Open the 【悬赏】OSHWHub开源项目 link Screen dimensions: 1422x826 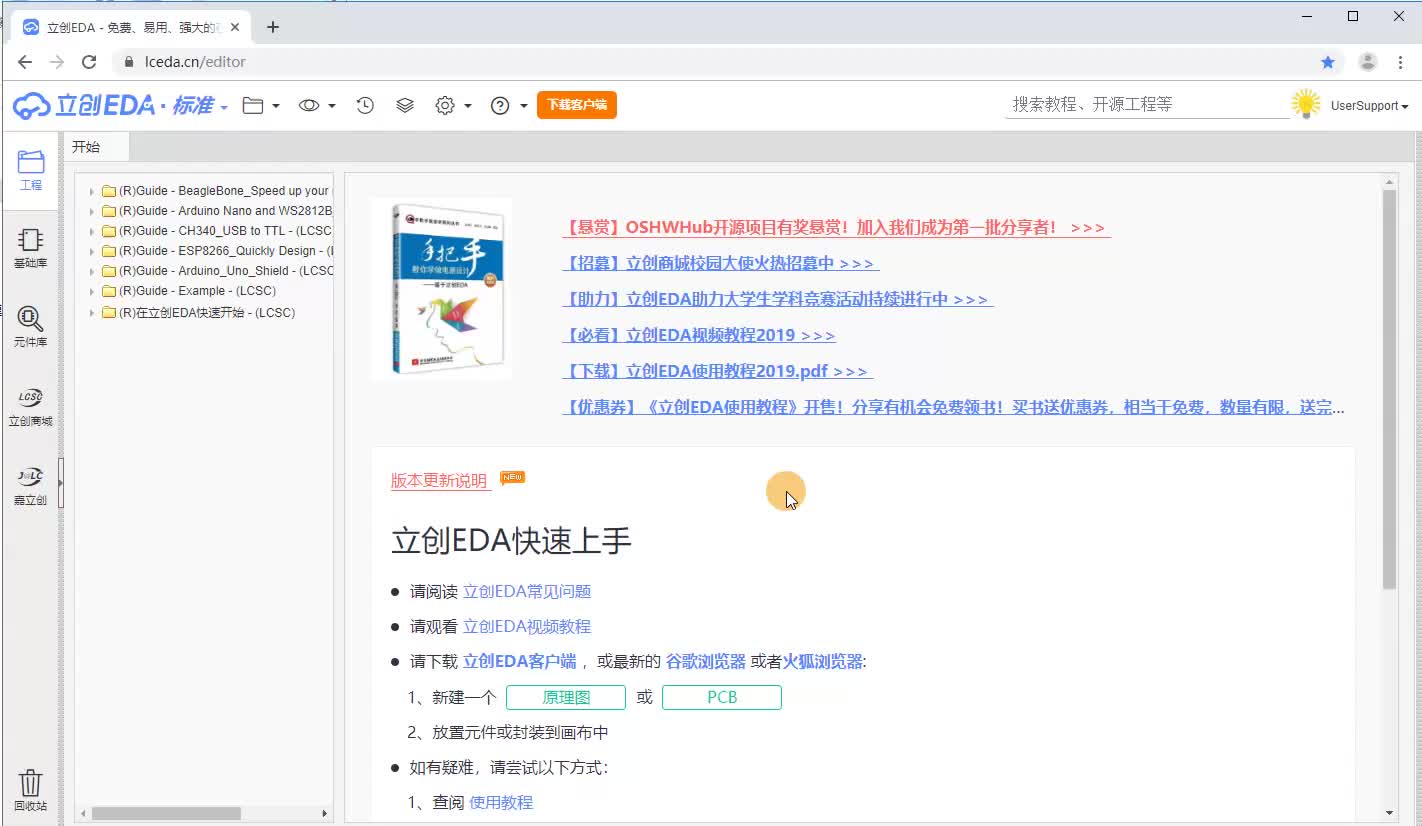[x=837, y=227]
